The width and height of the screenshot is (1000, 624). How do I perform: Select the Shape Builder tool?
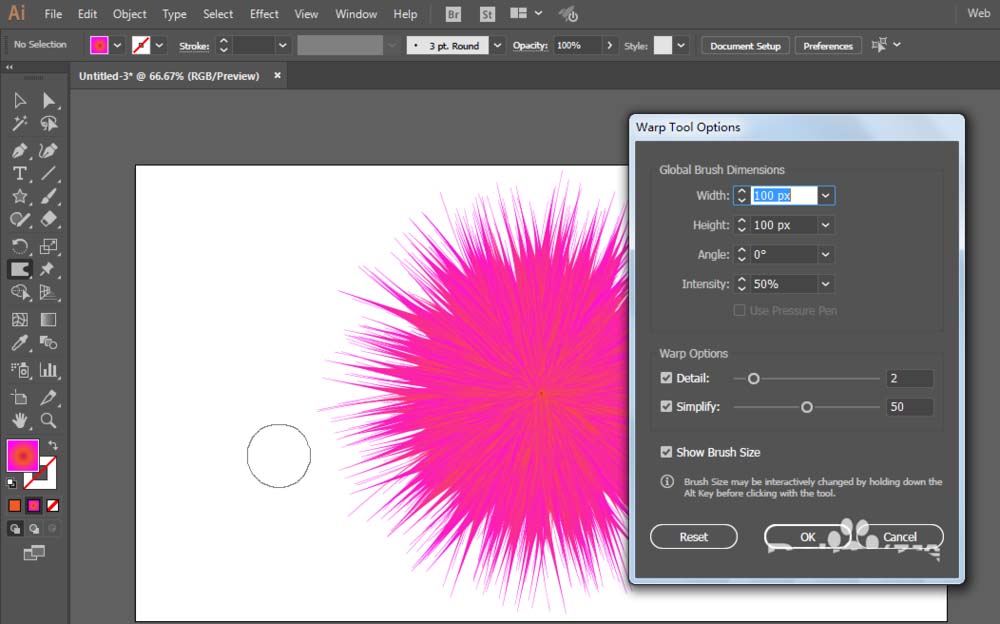pos(20,292)
